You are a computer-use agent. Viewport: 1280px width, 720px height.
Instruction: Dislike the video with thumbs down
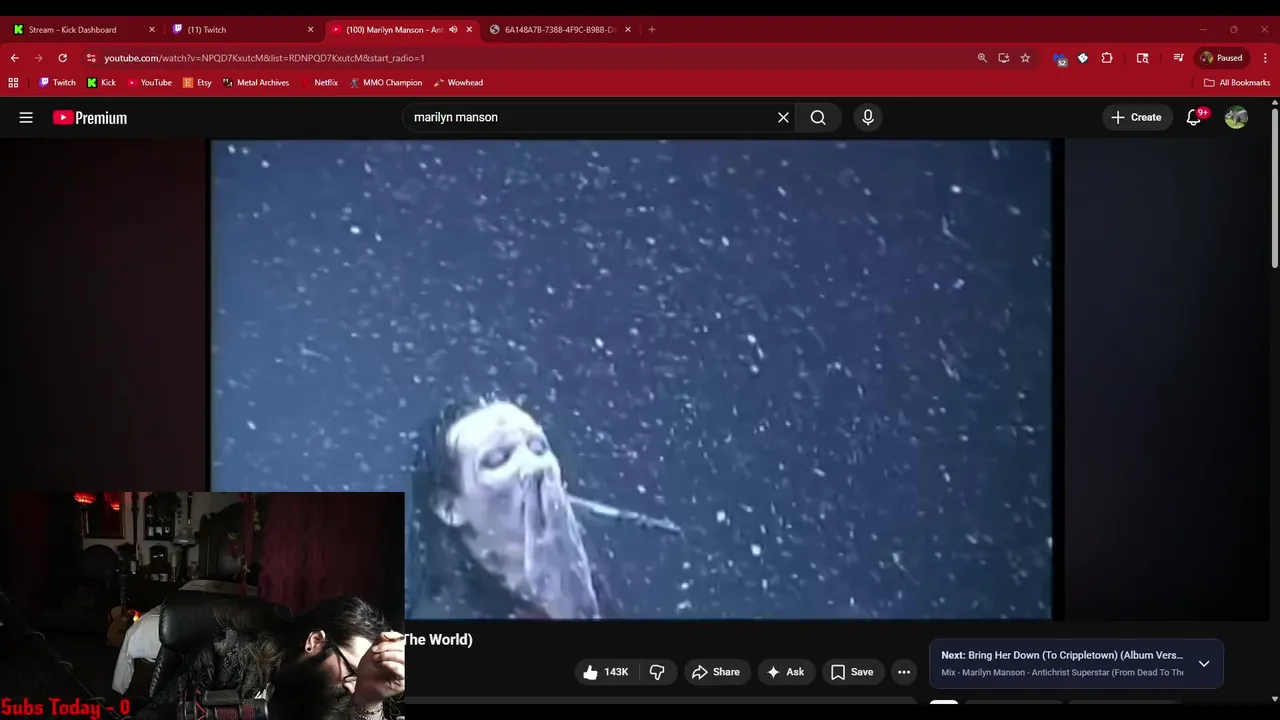[x=657, y=672]
